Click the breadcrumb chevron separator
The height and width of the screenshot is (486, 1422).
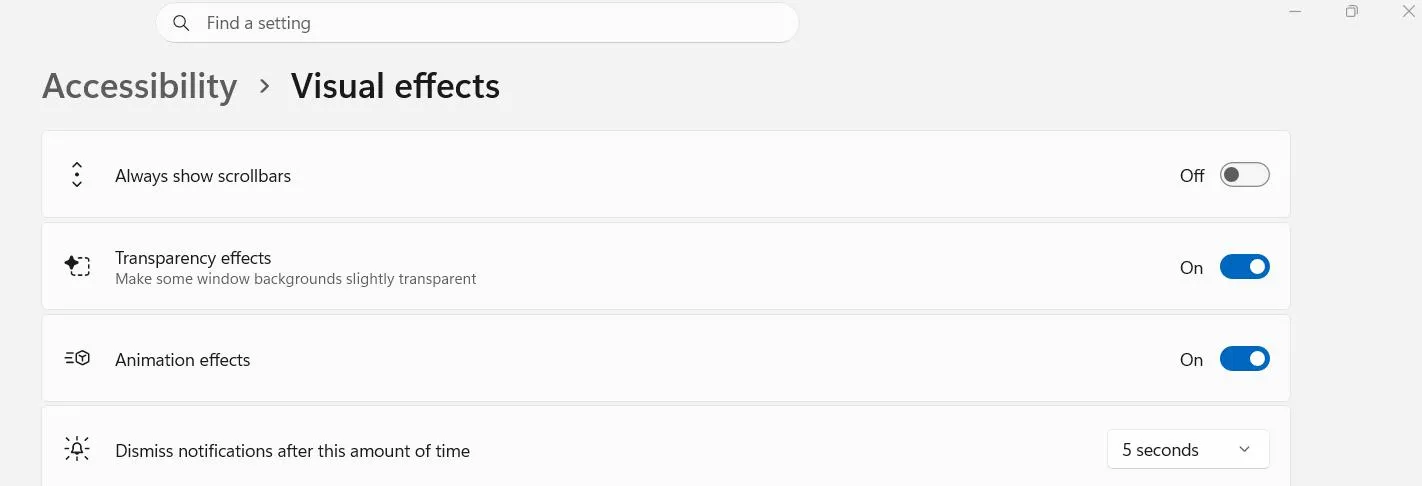point(264,86)
